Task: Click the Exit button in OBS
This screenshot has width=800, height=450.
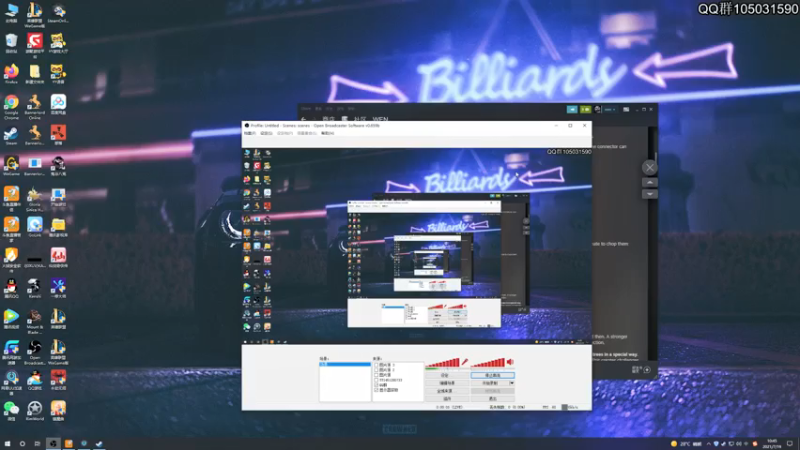Action: tap(492, 398)
